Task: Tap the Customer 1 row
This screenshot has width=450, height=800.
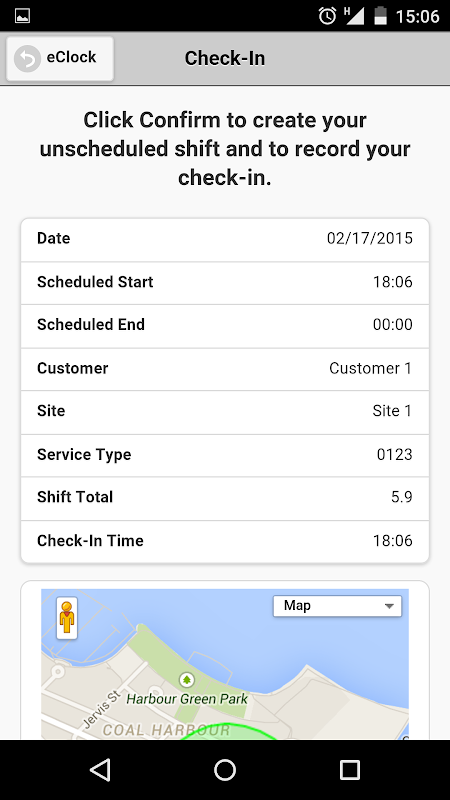Action: 225,369
